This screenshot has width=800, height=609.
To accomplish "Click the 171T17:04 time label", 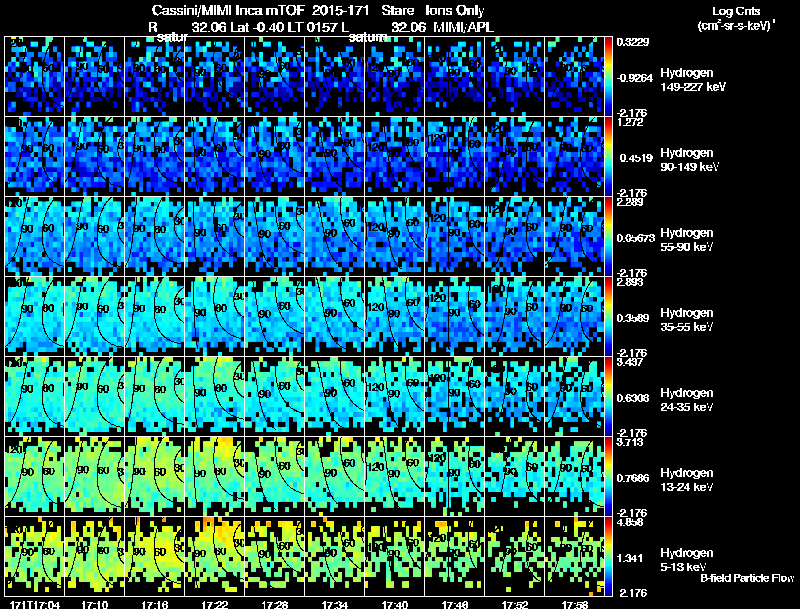I will (x=35, y=605).
